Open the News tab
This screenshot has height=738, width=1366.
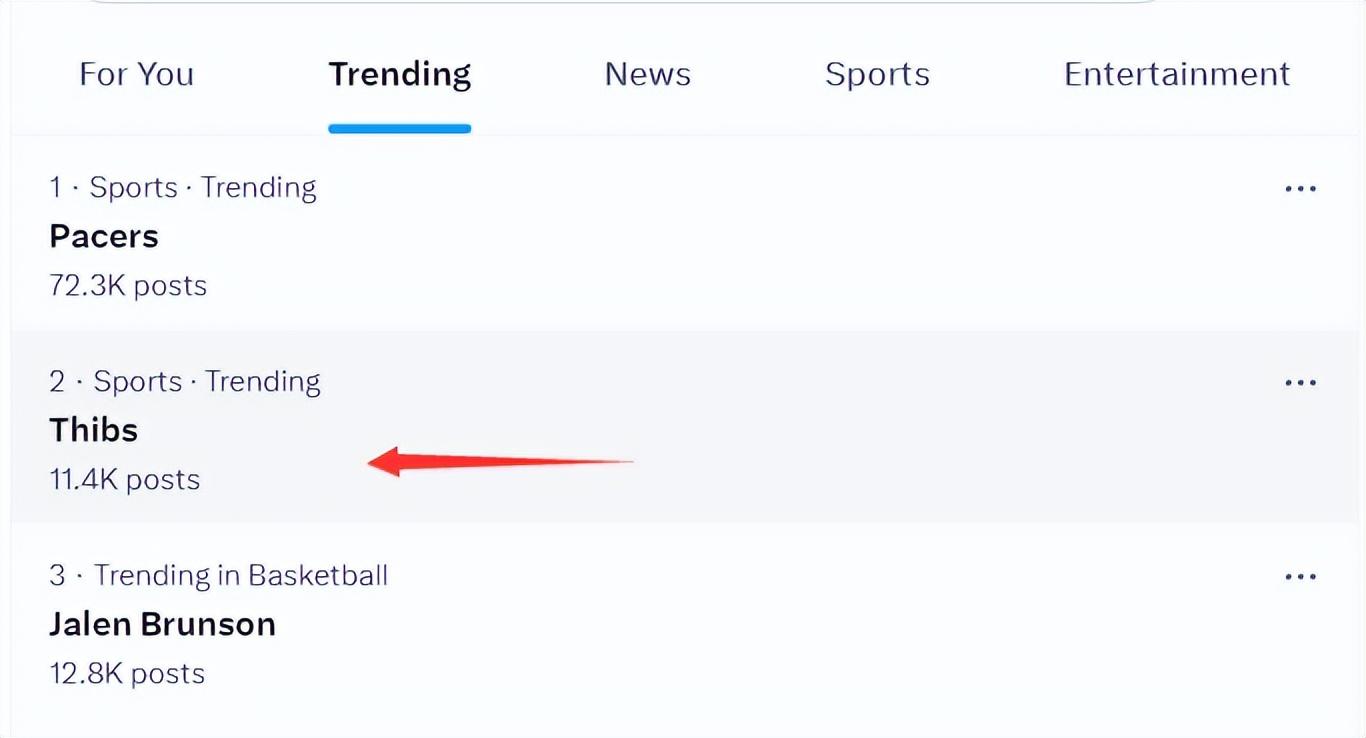click(647, 74)
